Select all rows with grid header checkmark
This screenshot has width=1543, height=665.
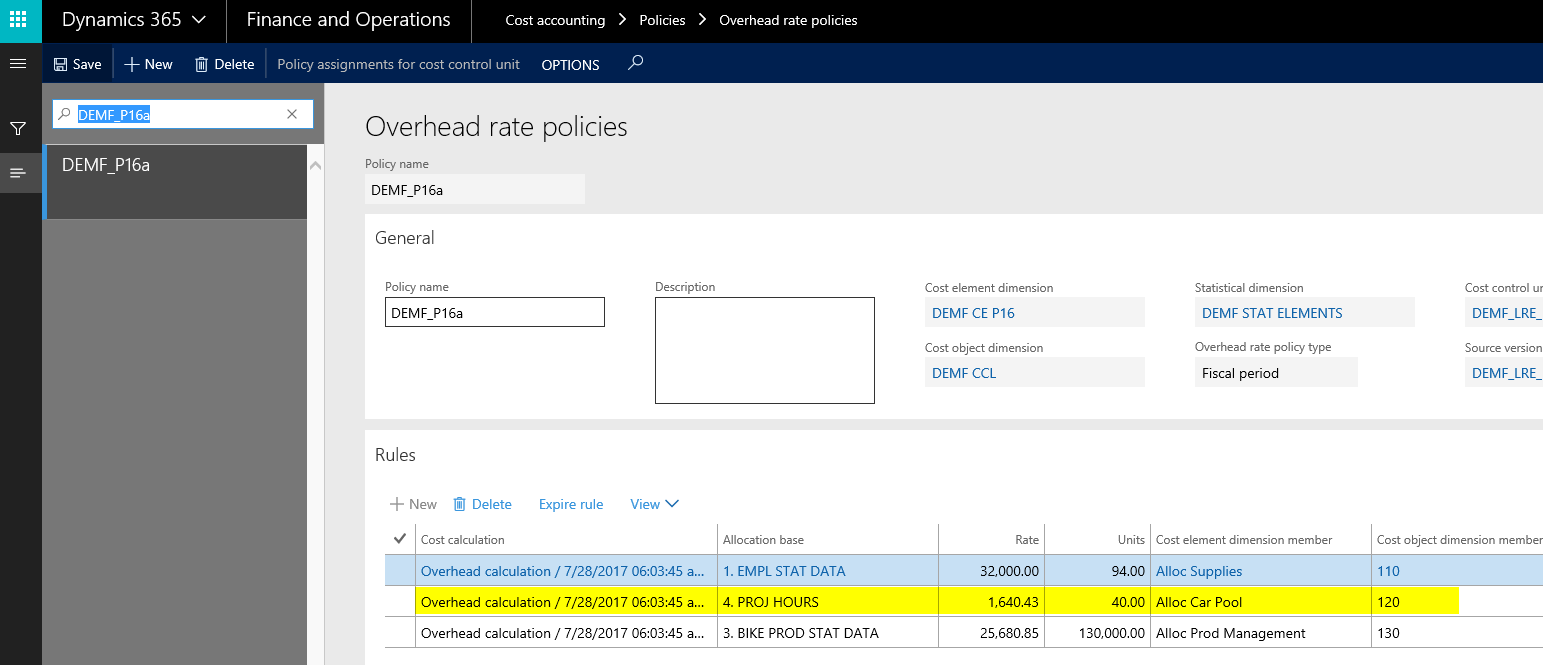point(400,539)
